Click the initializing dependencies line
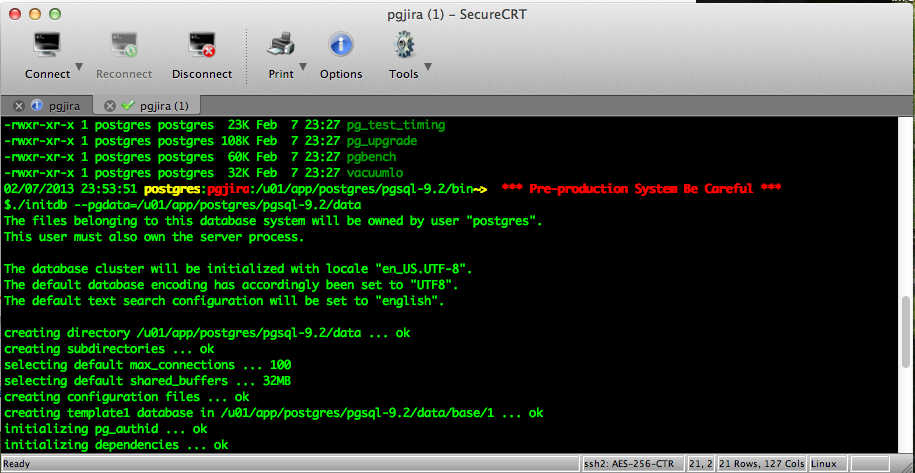Viewport: 915px width, 473px height. (116, 445)
